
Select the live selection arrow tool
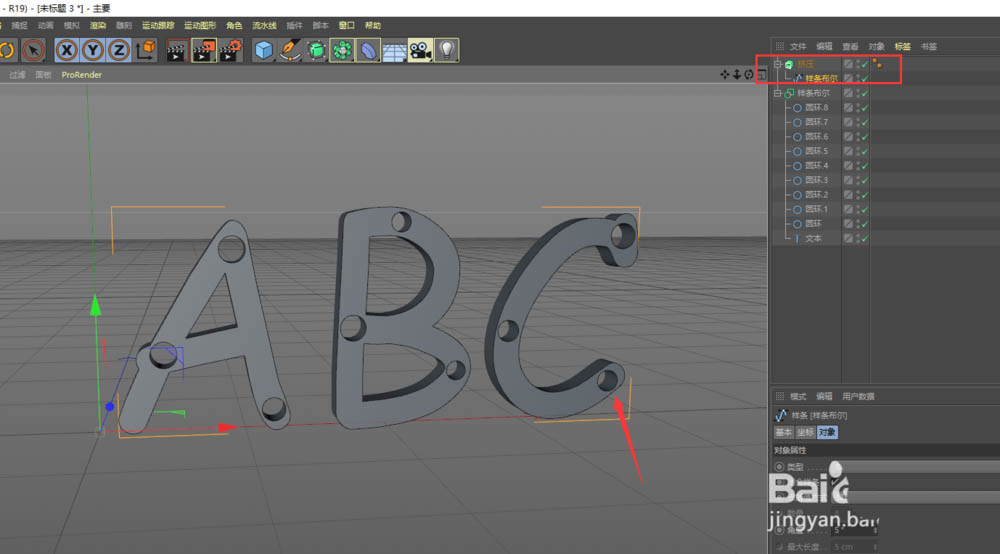click(33, 50)
